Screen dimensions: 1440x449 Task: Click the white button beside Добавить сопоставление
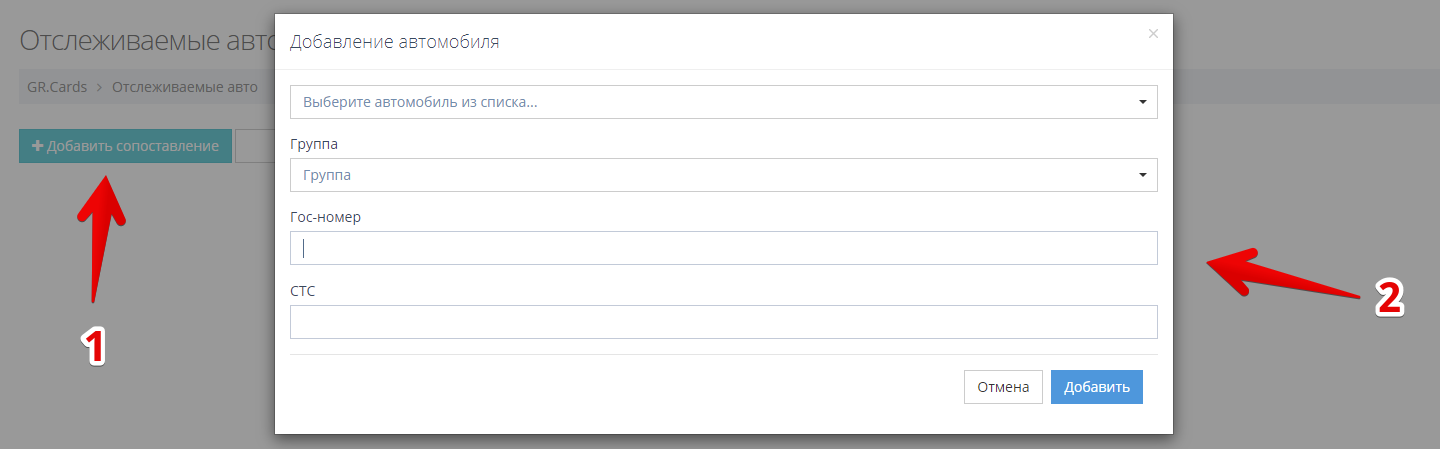(255, 146)
